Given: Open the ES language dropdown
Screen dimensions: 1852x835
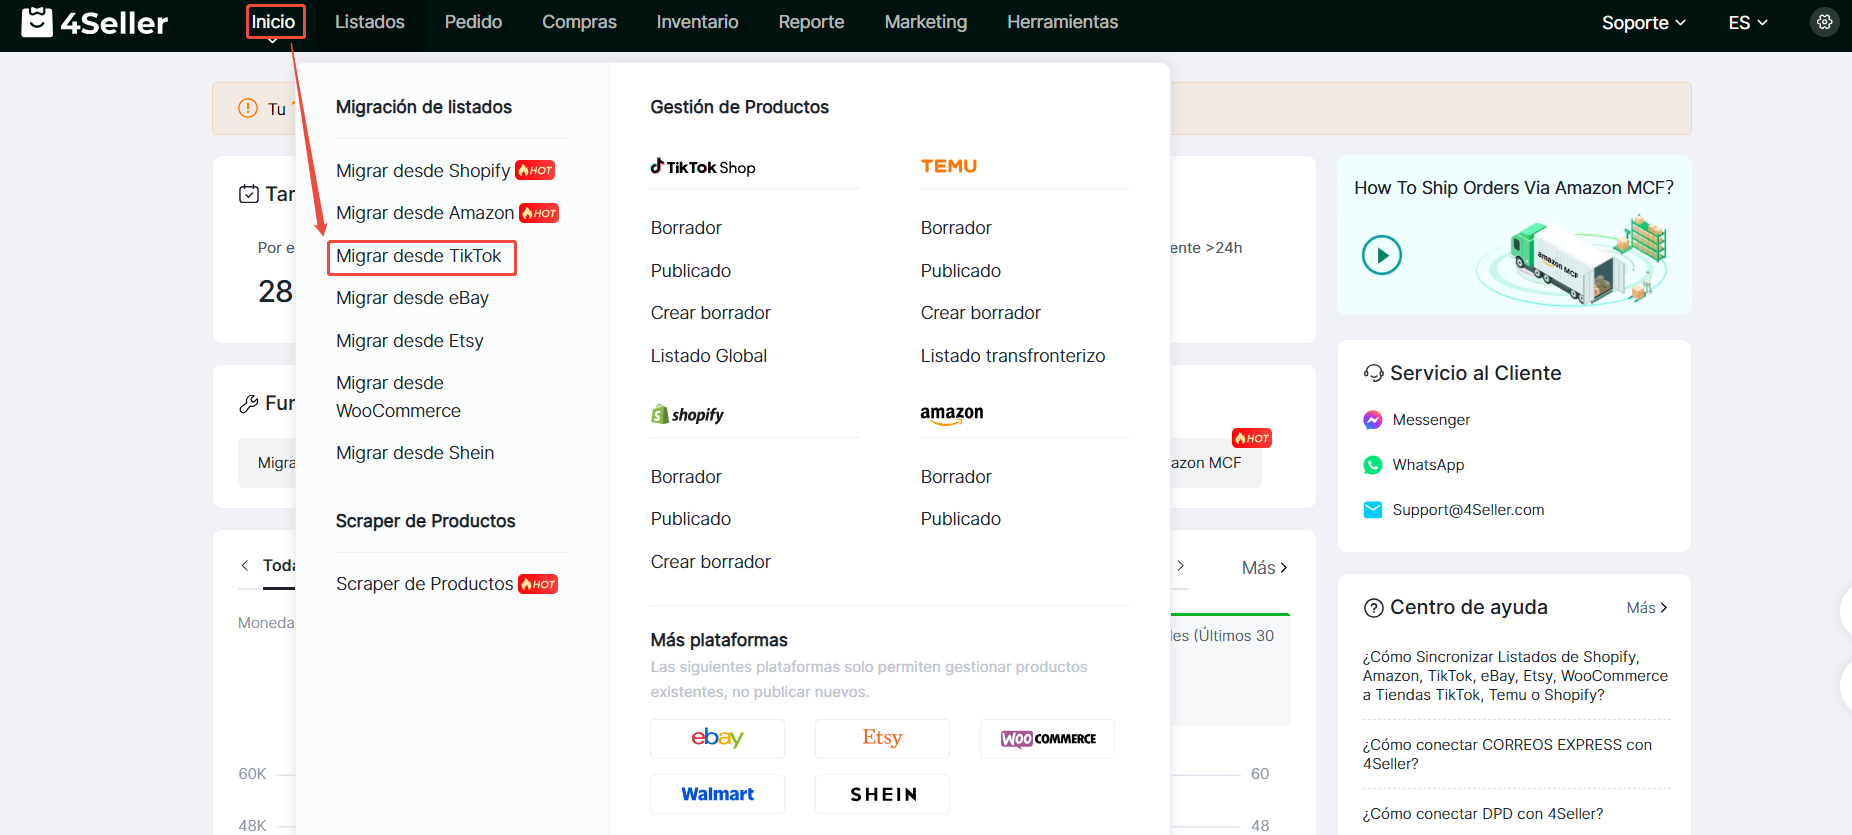Looking at the screenshot, I should tap(1748, 22).
